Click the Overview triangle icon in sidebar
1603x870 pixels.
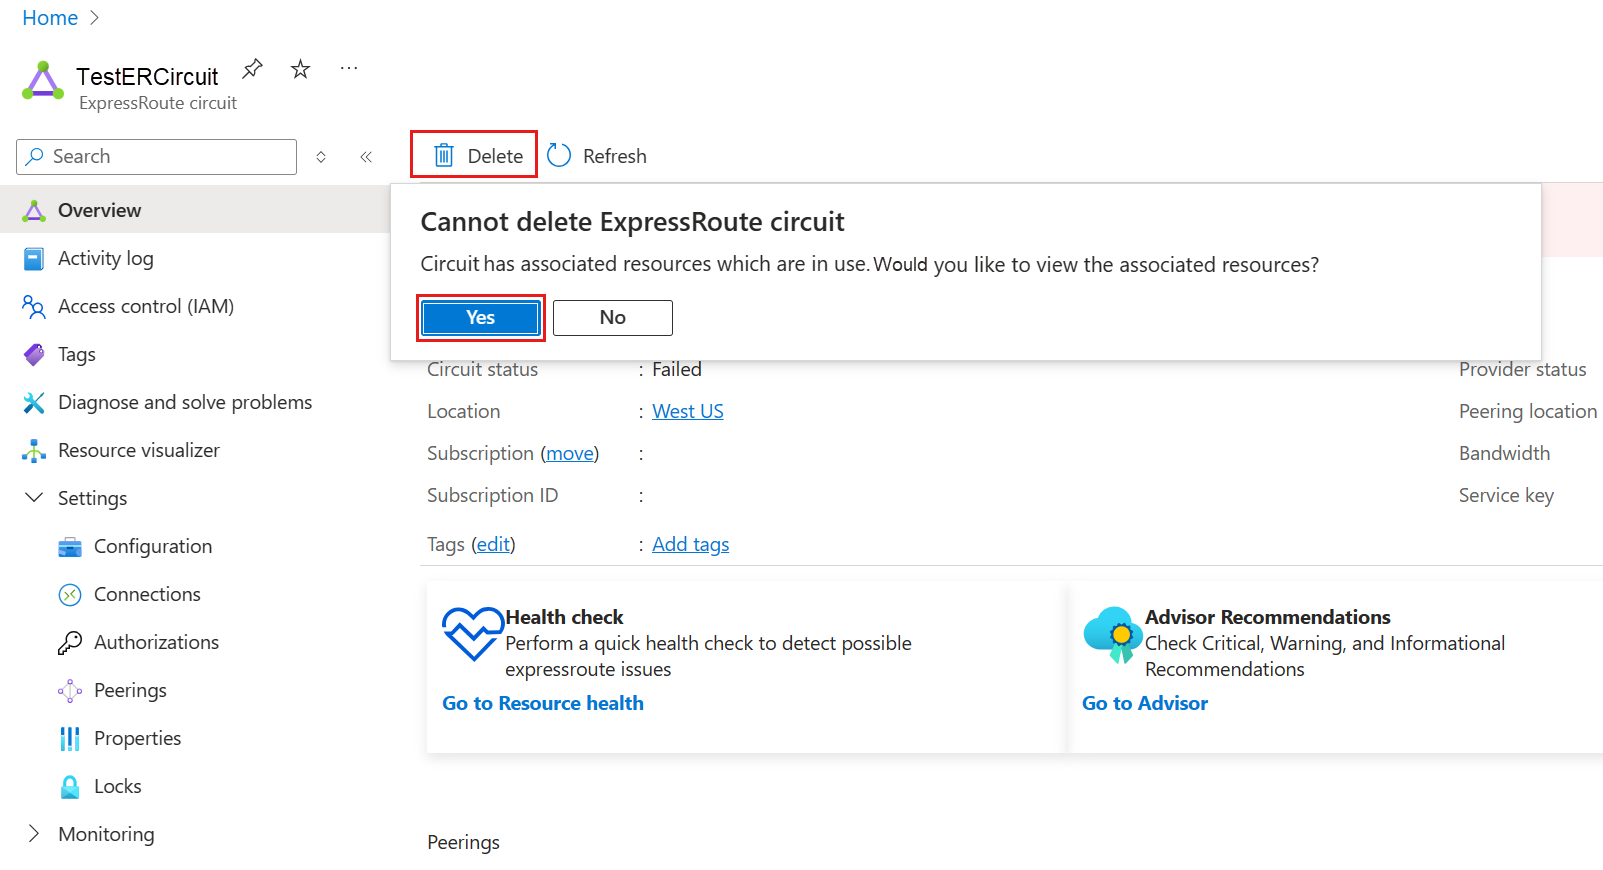34,210
